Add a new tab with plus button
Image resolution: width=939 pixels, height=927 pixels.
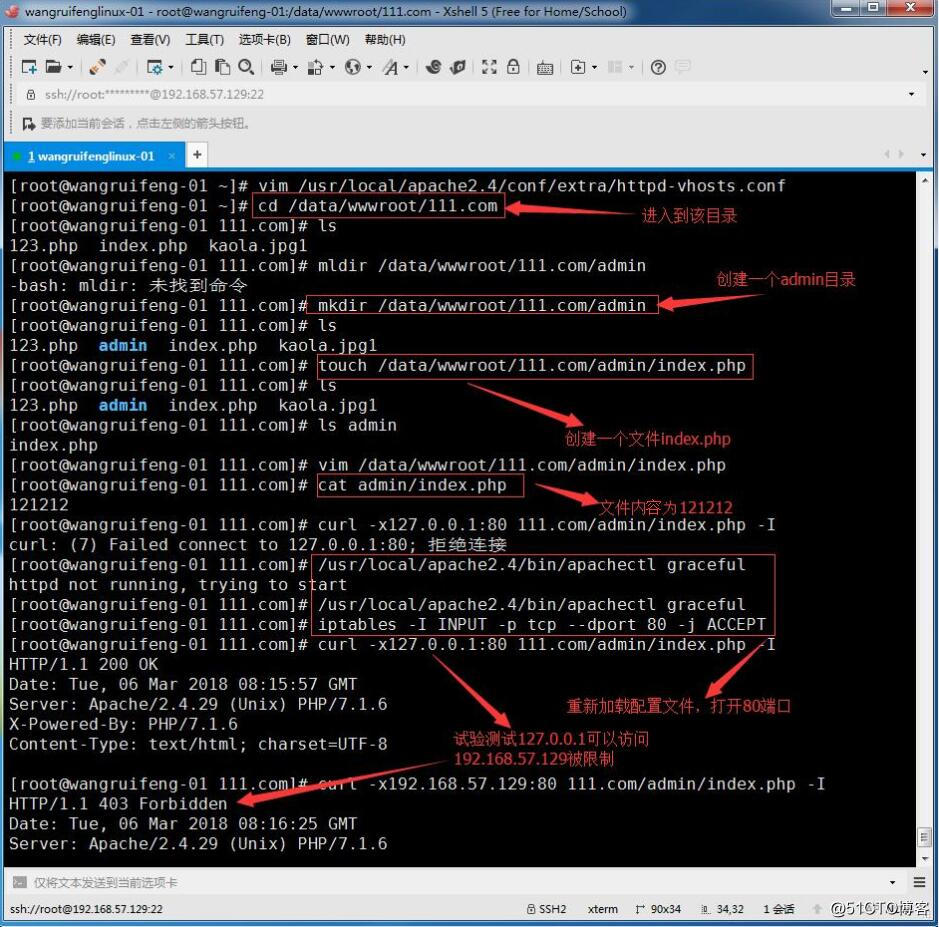point(196,155)
